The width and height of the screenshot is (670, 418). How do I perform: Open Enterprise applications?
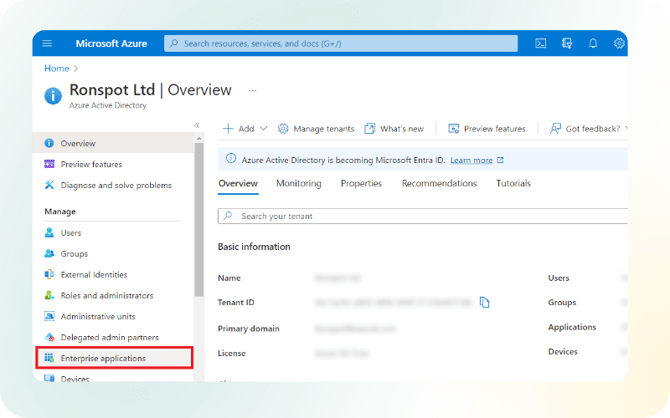[114, 358]
